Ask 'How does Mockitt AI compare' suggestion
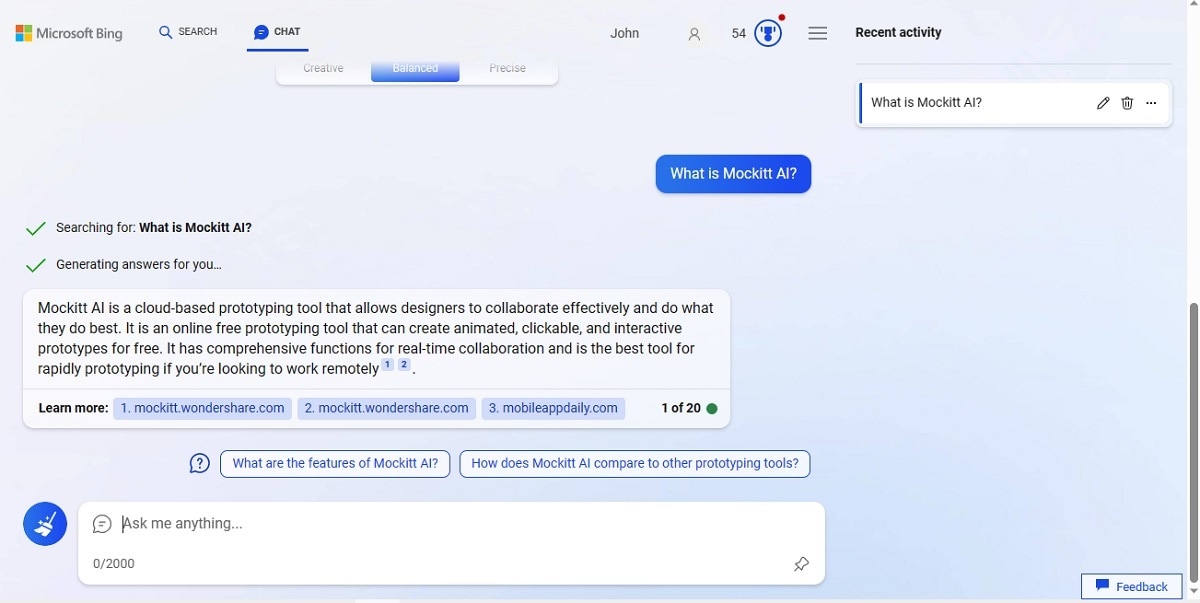1200x603 pixels. click(635, 464)
